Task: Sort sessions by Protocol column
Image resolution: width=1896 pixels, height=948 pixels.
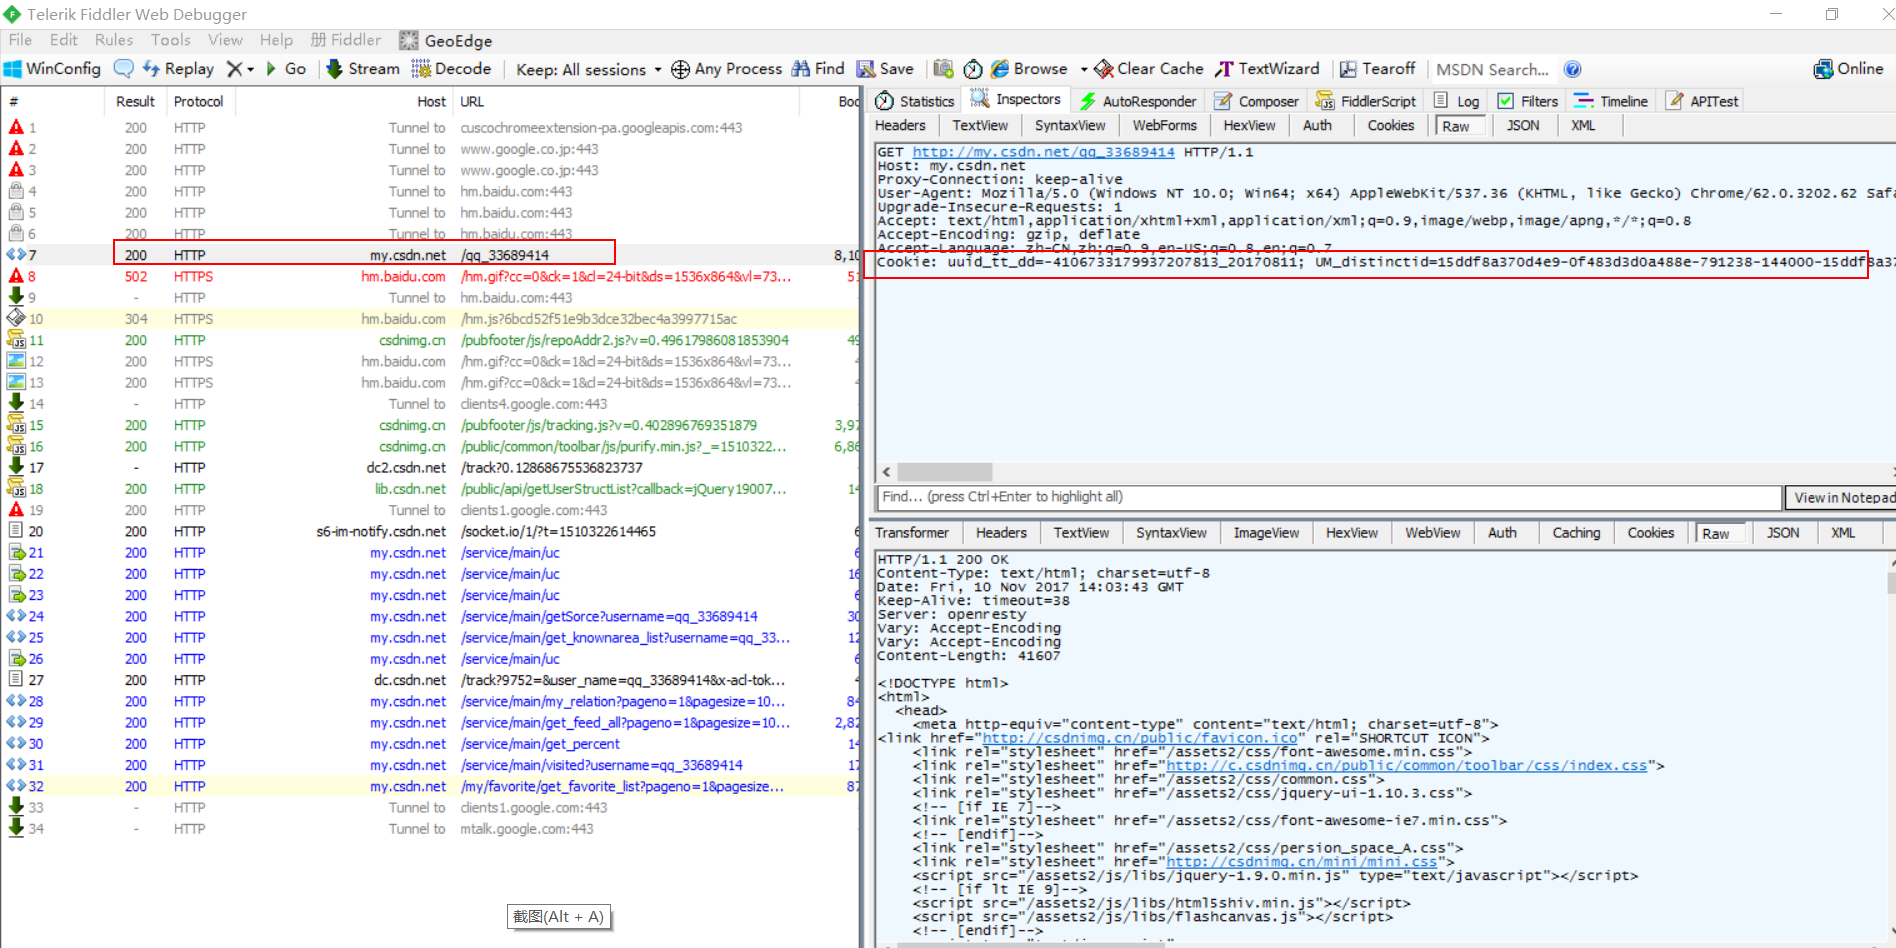Action: coord(198,101)
